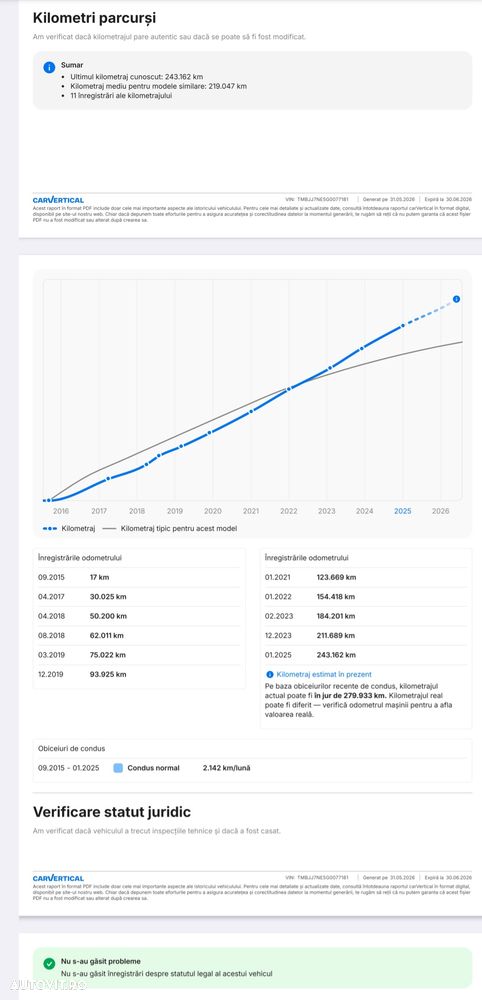Click the 01.2022 data point where lines cross
The width and height of the screenshot is (482, 1000).
coord(289,388)
